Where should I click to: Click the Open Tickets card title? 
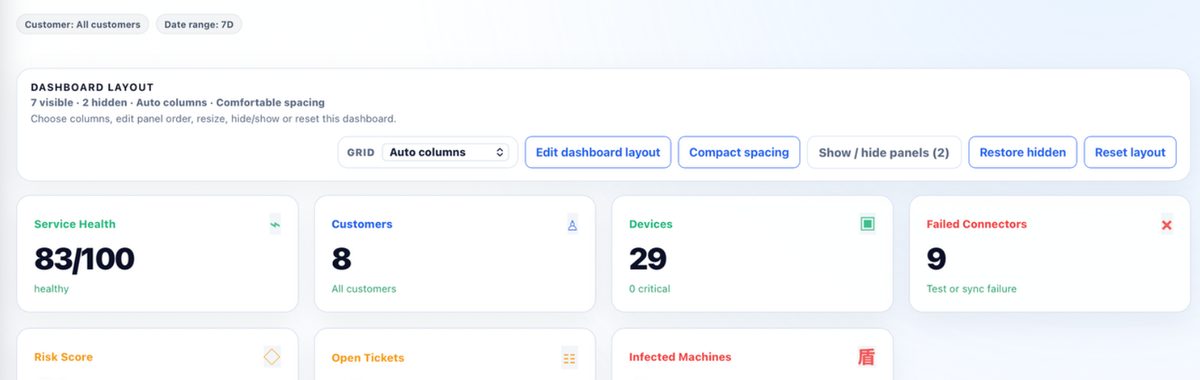pos(368,357)
